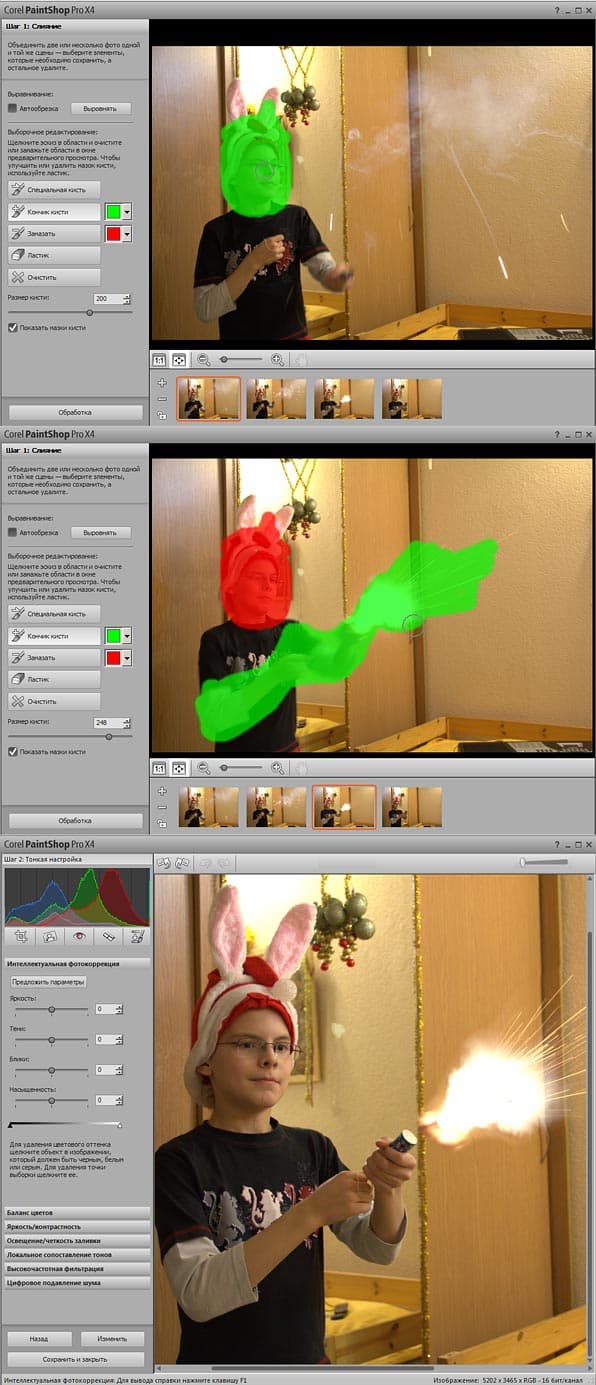The height and width of the screenshot is (1385, 596).
Task: Select Crop tool under histogram in Шаг 2
Action: click(x=19, y=937)
